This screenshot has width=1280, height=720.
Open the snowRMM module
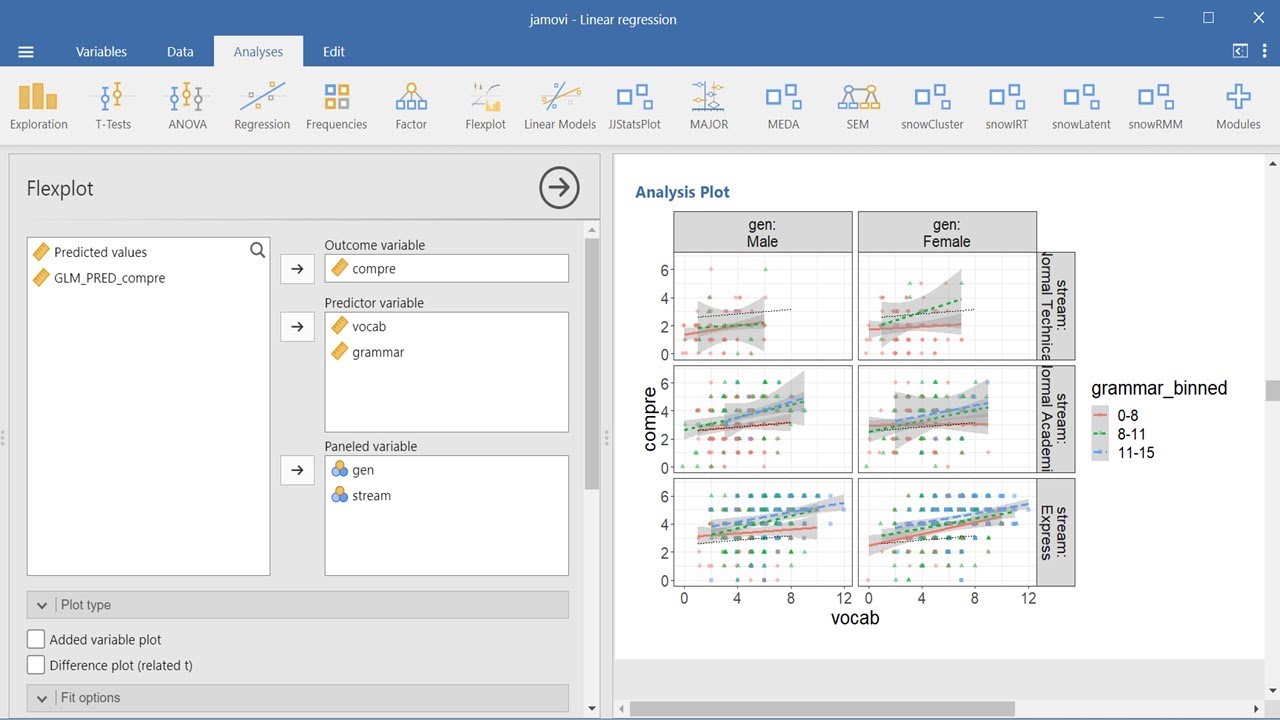1155,106
